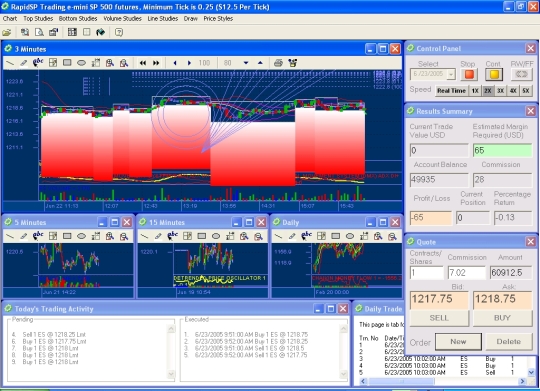This screenshot has height=391, width=540.
Task: Click the Bid price 1217.75 box
Action: (439, 300)
